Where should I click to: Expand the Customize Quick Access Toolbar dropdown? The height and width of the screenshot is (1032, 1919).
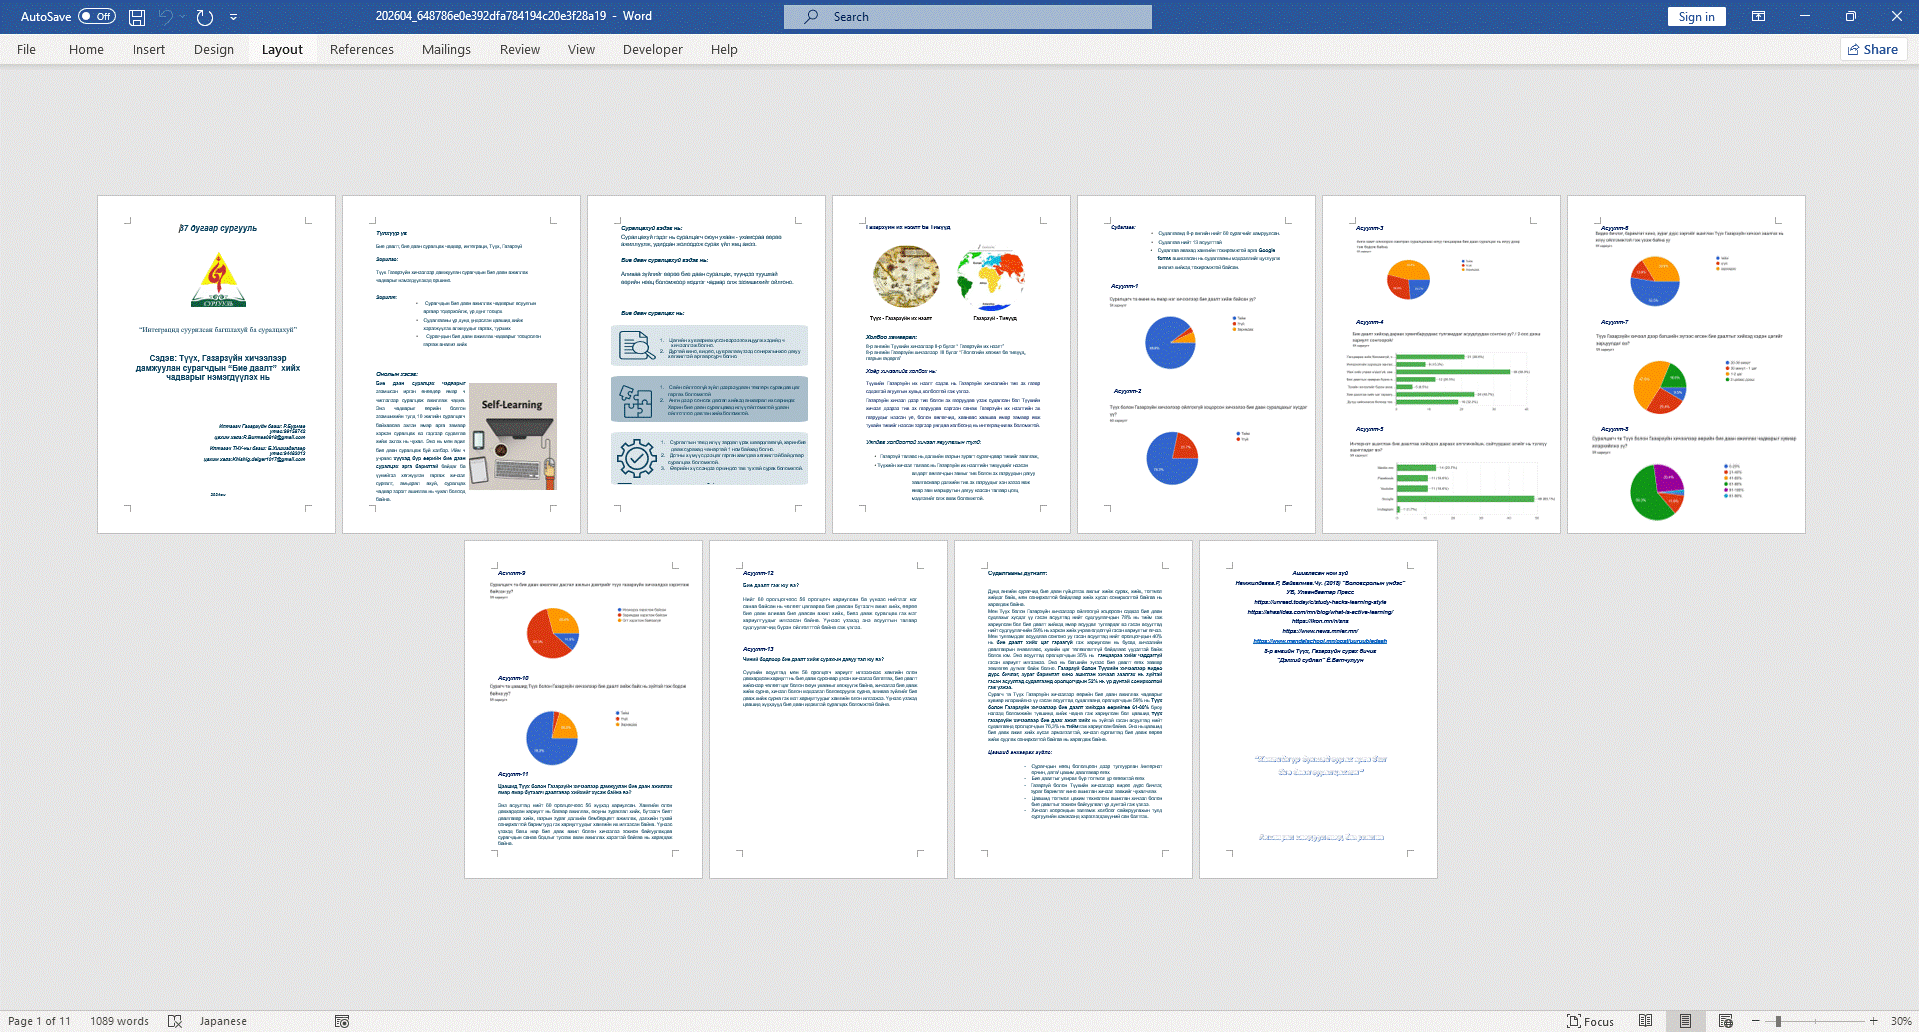click(x=233, y=17)
